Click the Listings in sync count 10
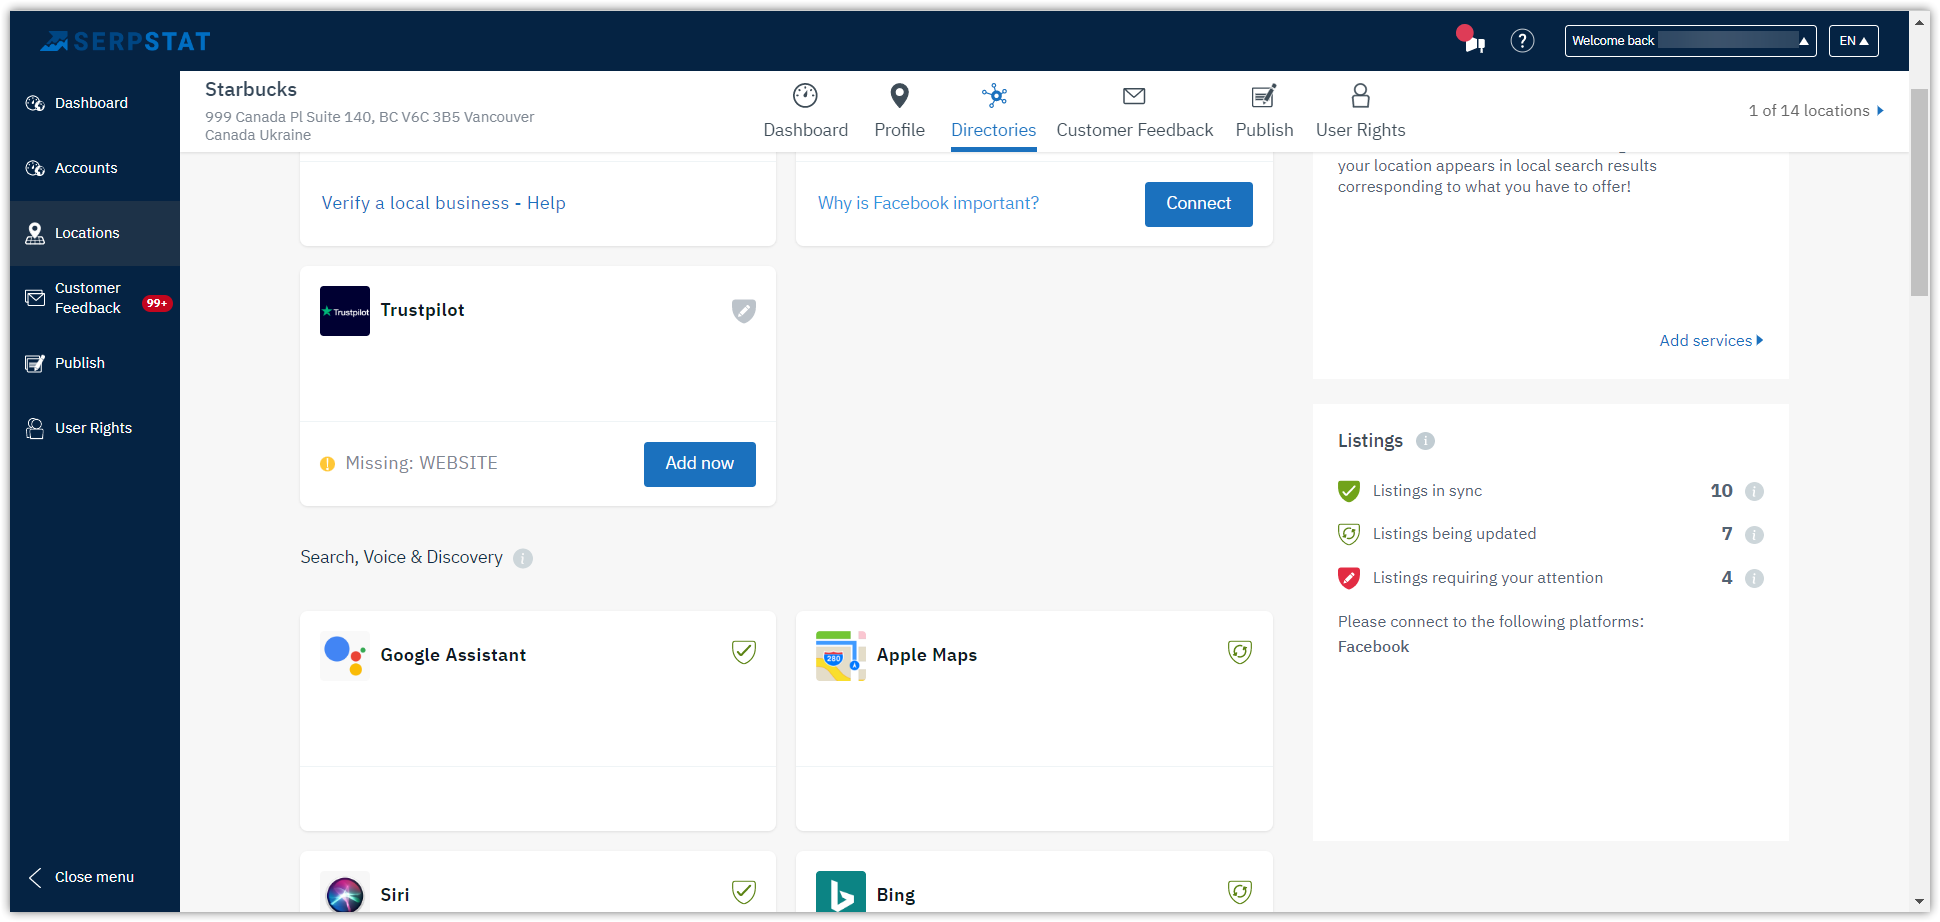 [1721, 491]
